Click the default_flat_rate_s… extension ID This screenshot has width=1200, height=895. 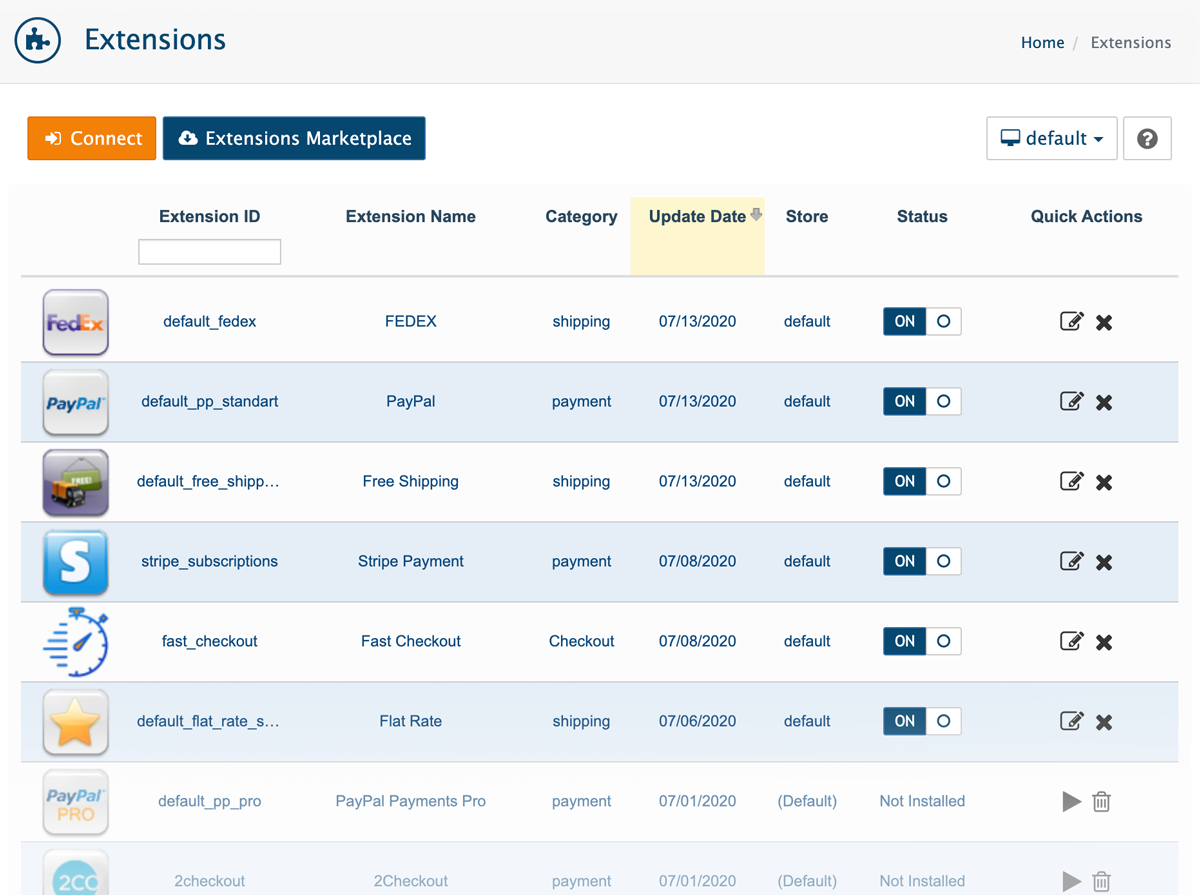208,721
